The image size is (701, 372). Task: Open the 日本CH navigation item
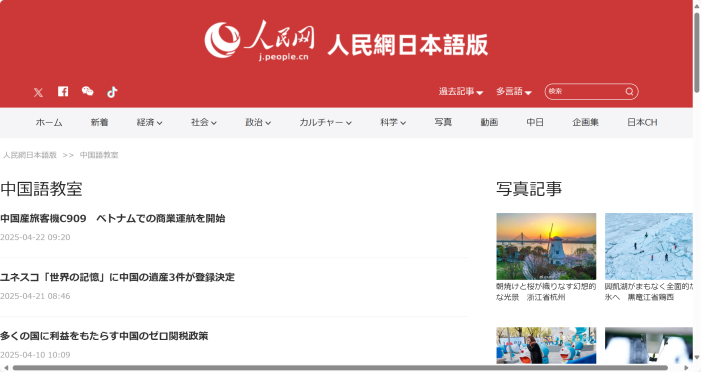tap(642, 123)
